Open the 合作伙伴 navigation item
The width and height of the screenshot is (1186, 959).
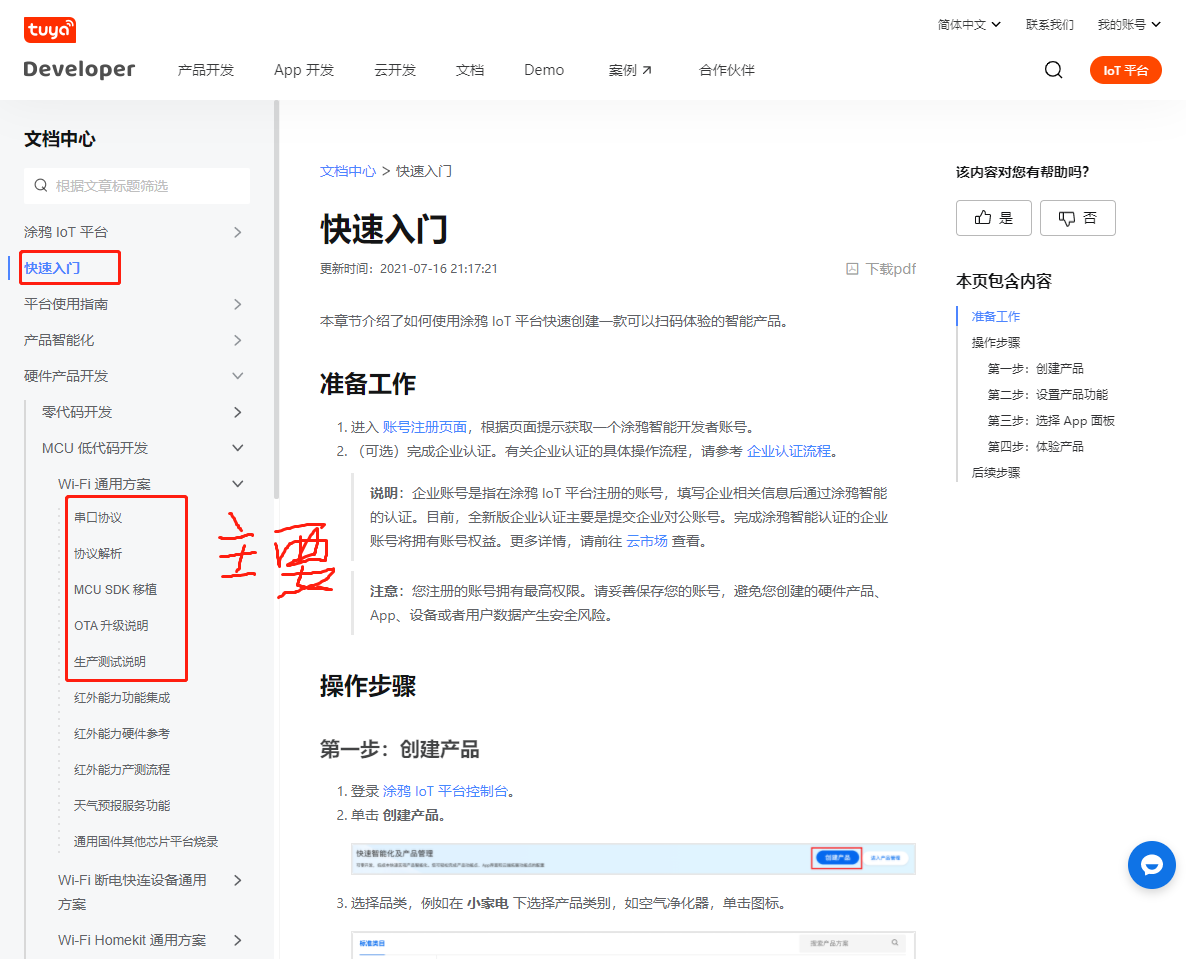coord(726,70)
